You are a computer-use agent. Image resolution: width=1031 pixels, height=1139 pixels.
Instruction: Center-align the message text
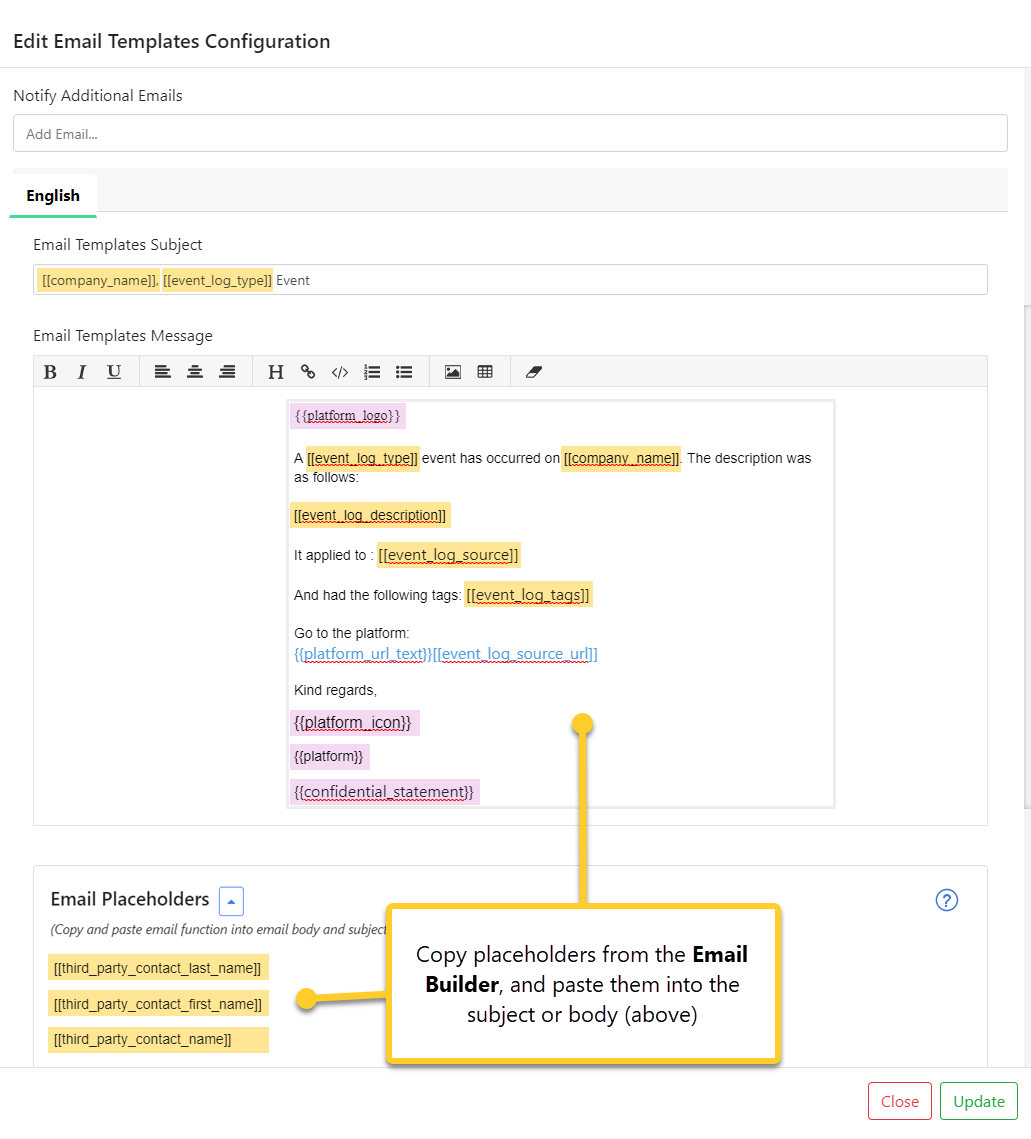[x=195, y=371]
